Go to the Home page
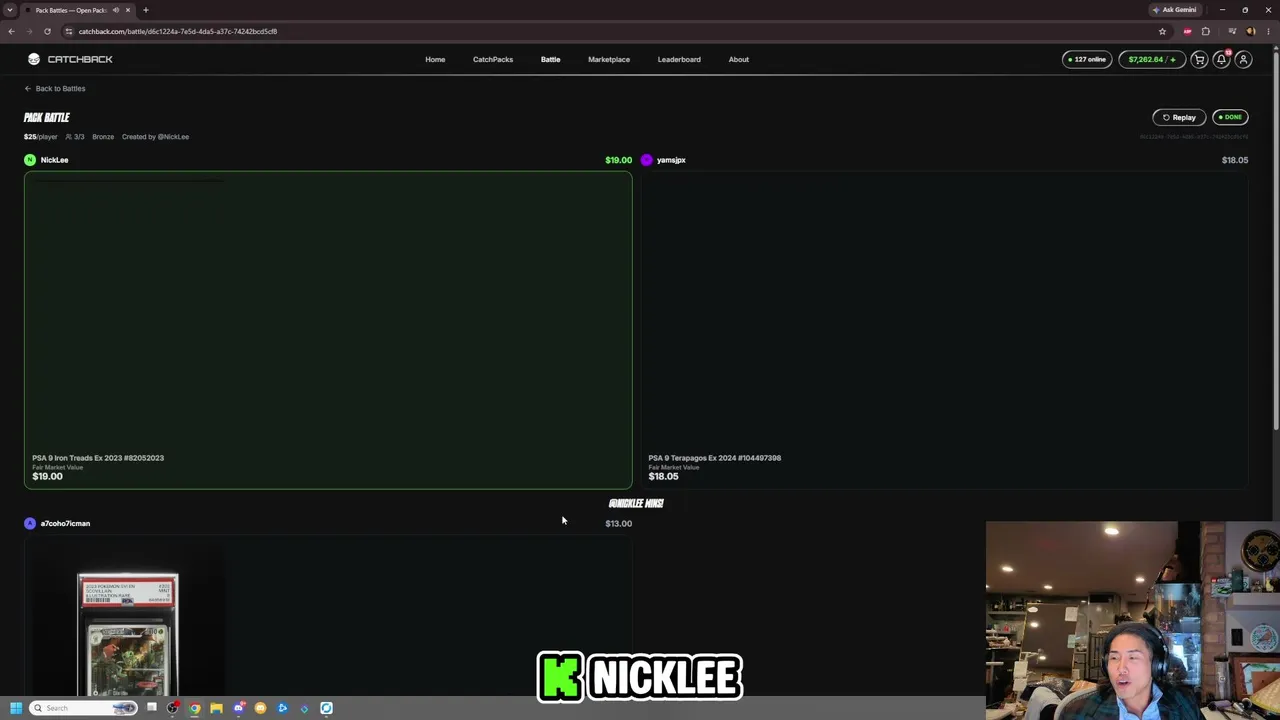Image resolution: width=1280 pixels, height=720 pixels. [435, 59]
